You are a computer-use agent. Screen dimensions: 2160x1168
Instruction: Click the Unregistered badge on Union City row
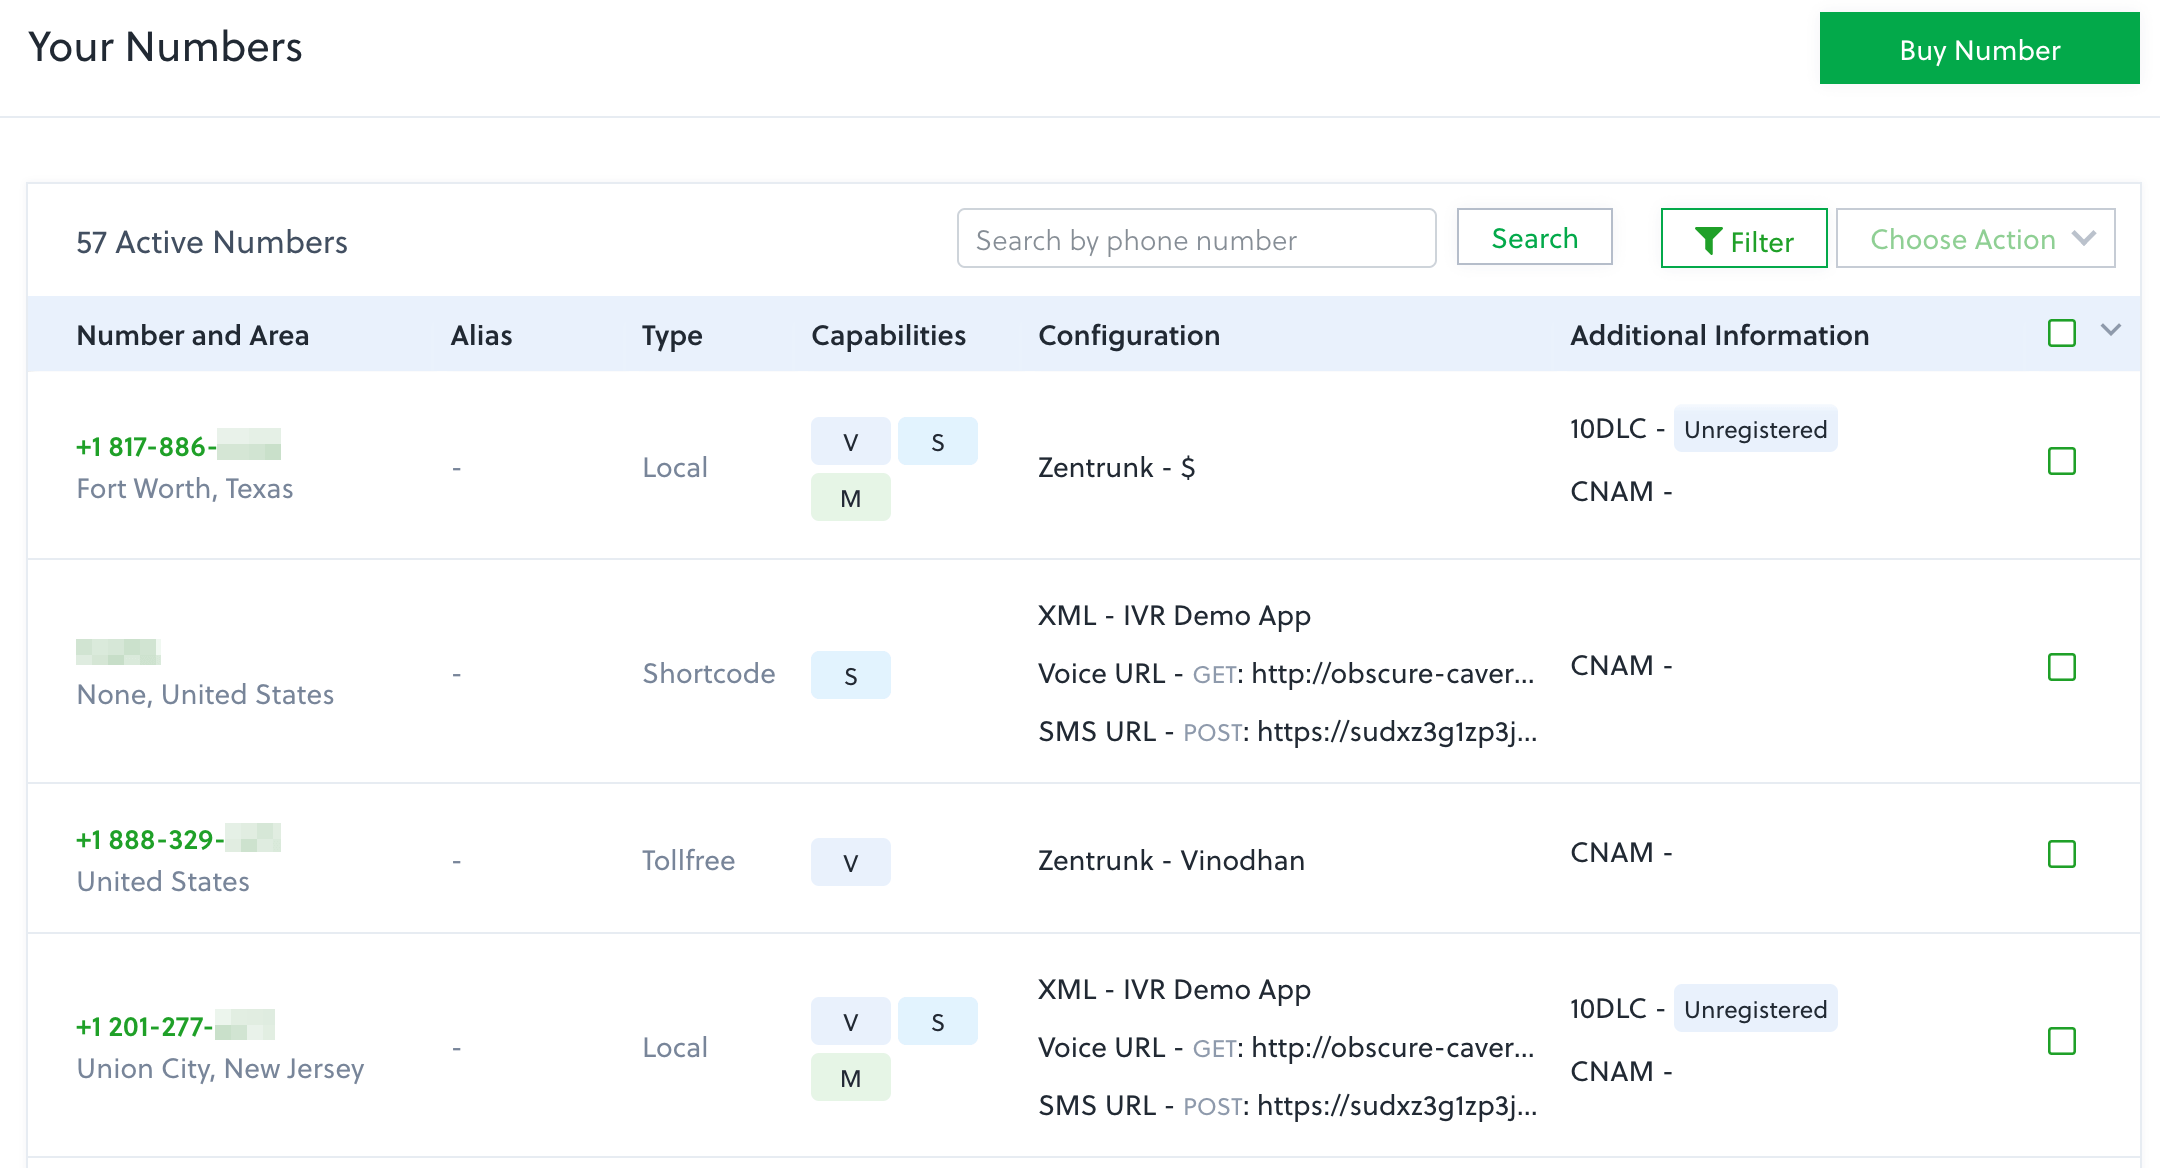(1755, 1009)
